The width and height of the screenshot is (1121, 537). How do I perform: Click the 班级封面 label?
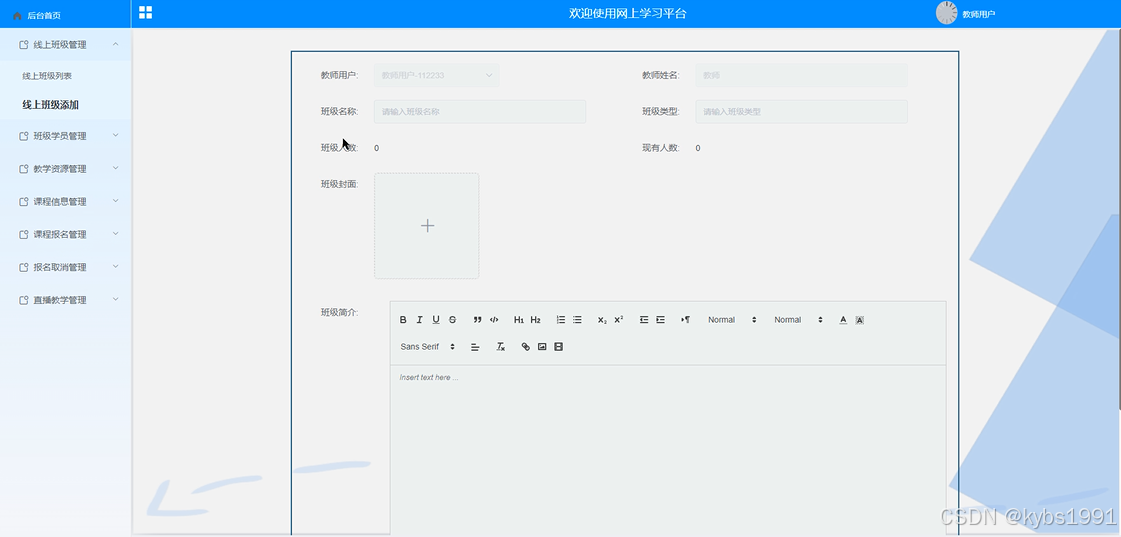340,184
